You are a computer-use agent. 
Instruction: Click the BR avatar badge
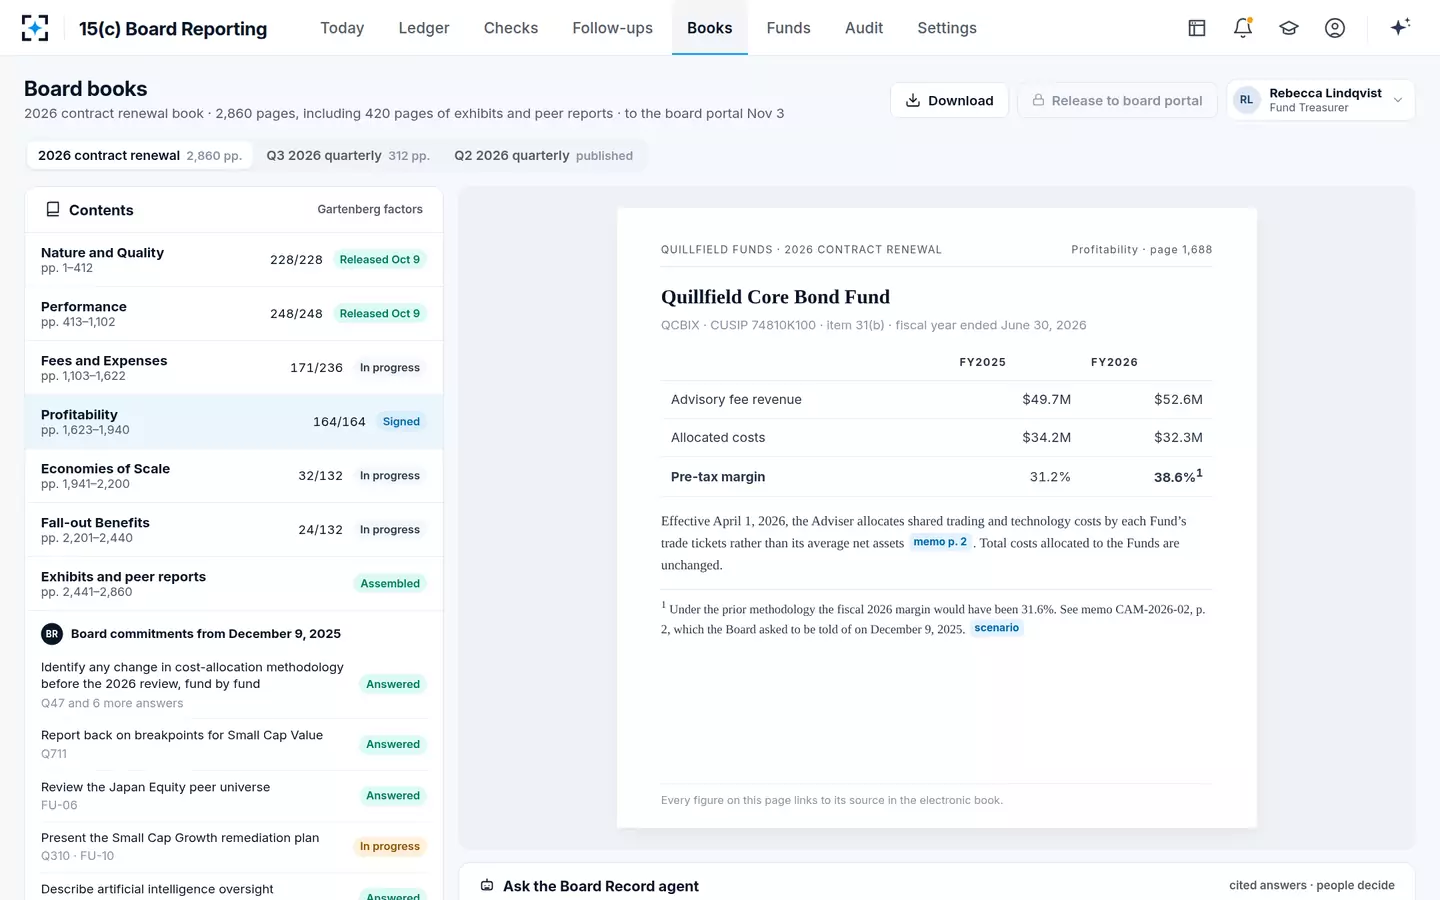[52, 634]
